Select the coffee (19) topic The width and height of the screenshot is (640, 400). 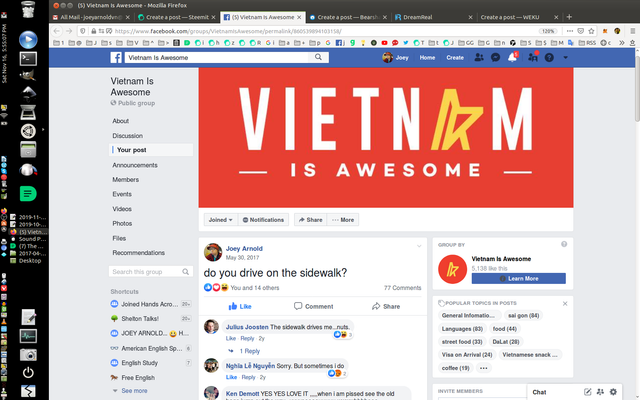tap(456, 368)
